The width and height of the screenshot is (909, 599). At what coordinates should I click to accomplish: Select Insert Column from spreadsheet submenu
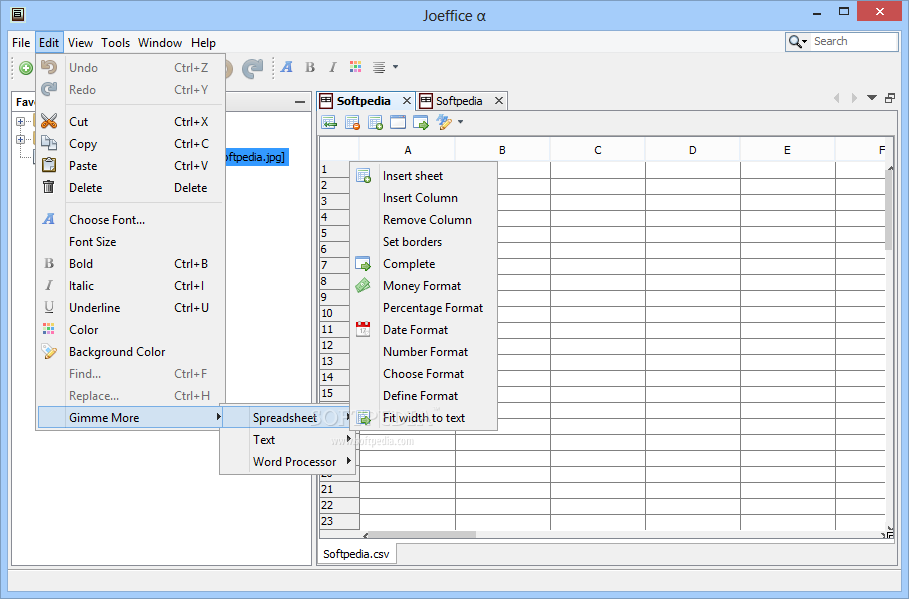pos(424,198)
